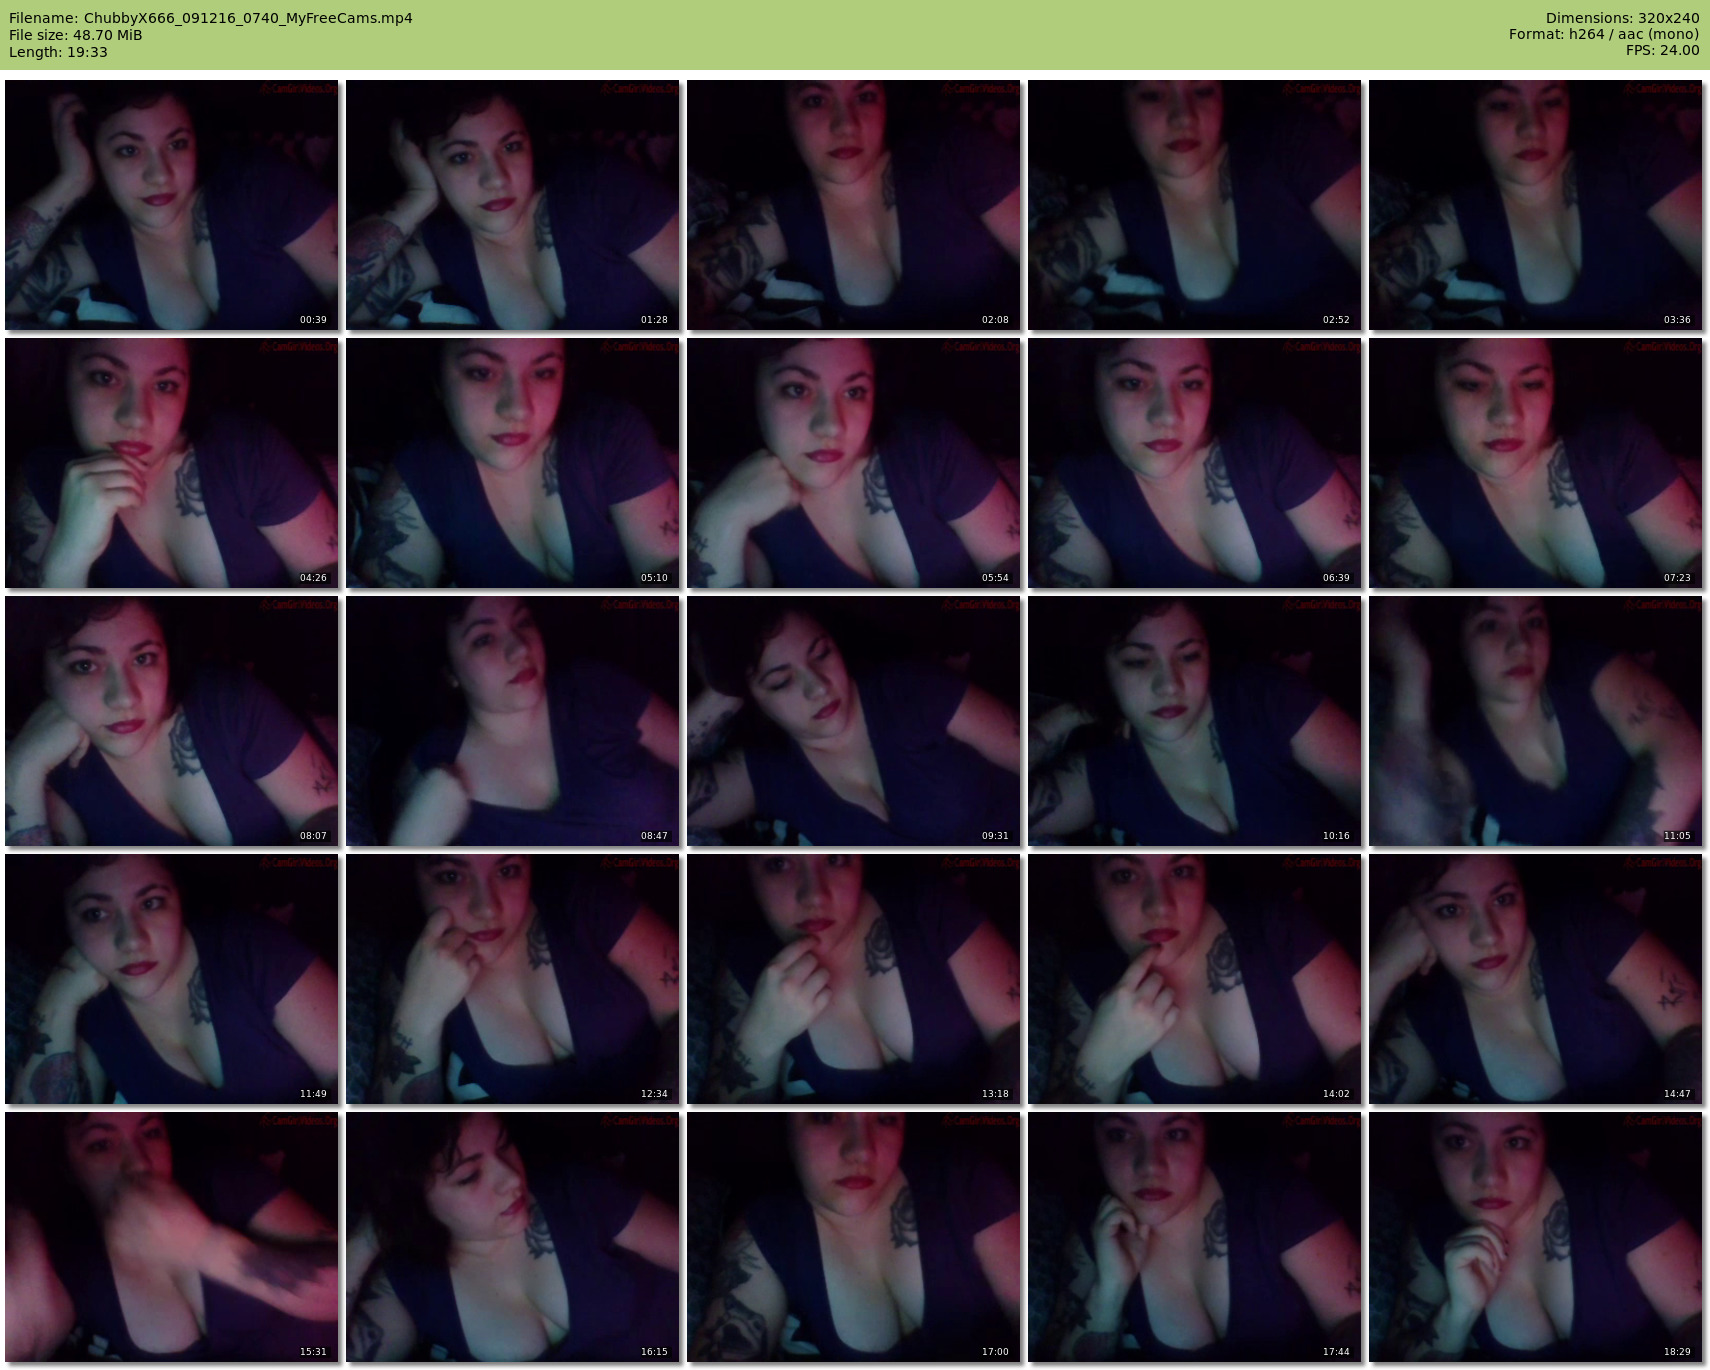This screenshot has width=1710, height=1370.
Task: Select the thumbnail at 12:34
Action: pyautogui.click(x=513, y=979)
